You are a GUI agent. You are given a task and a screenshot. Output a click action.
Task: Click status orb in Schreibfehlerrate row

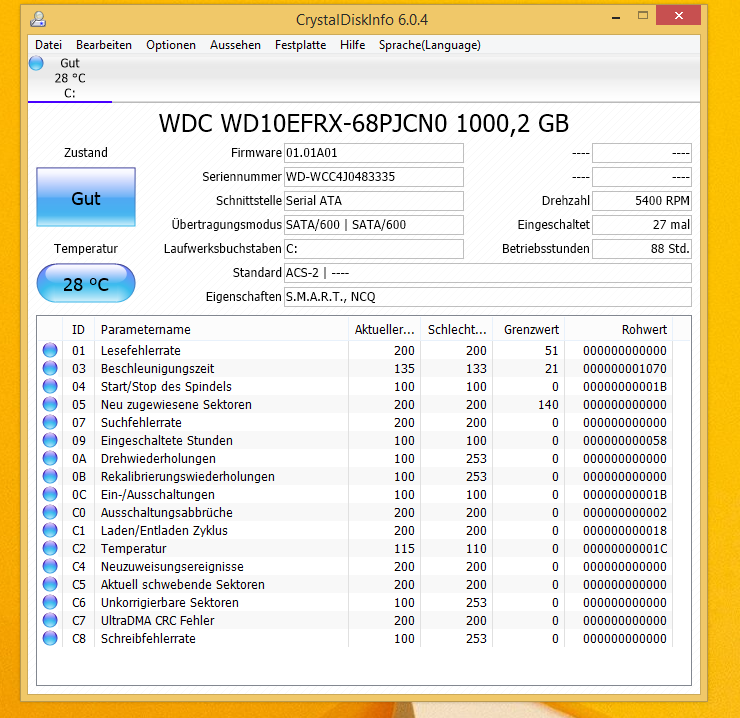coord(50,638)
